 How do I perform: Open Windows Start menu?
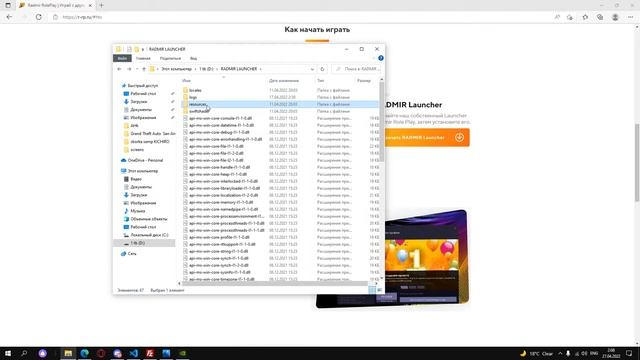[x=8, y=353]
